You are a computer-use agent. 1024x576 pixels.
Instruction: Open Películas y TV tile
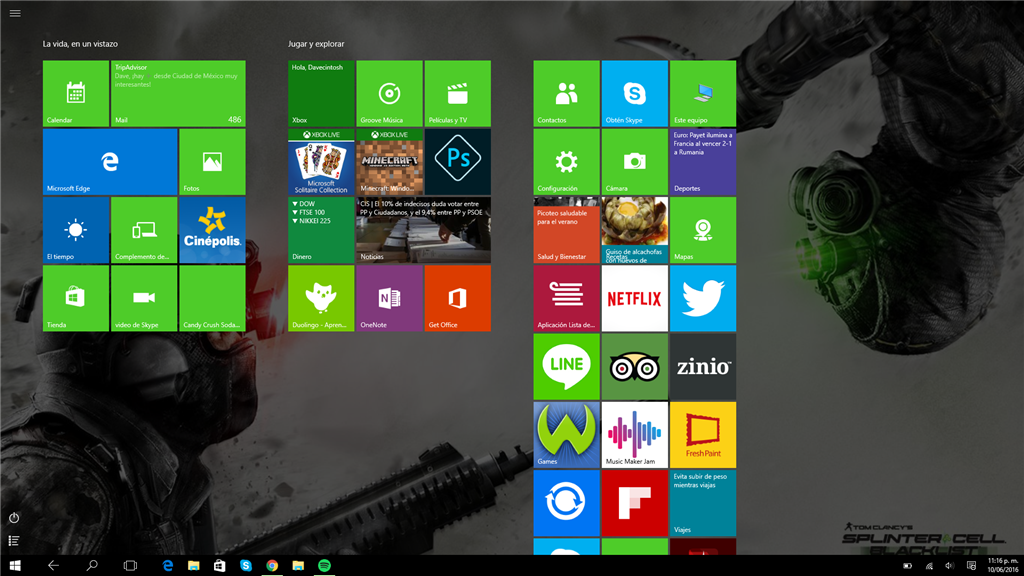point(458,93)
